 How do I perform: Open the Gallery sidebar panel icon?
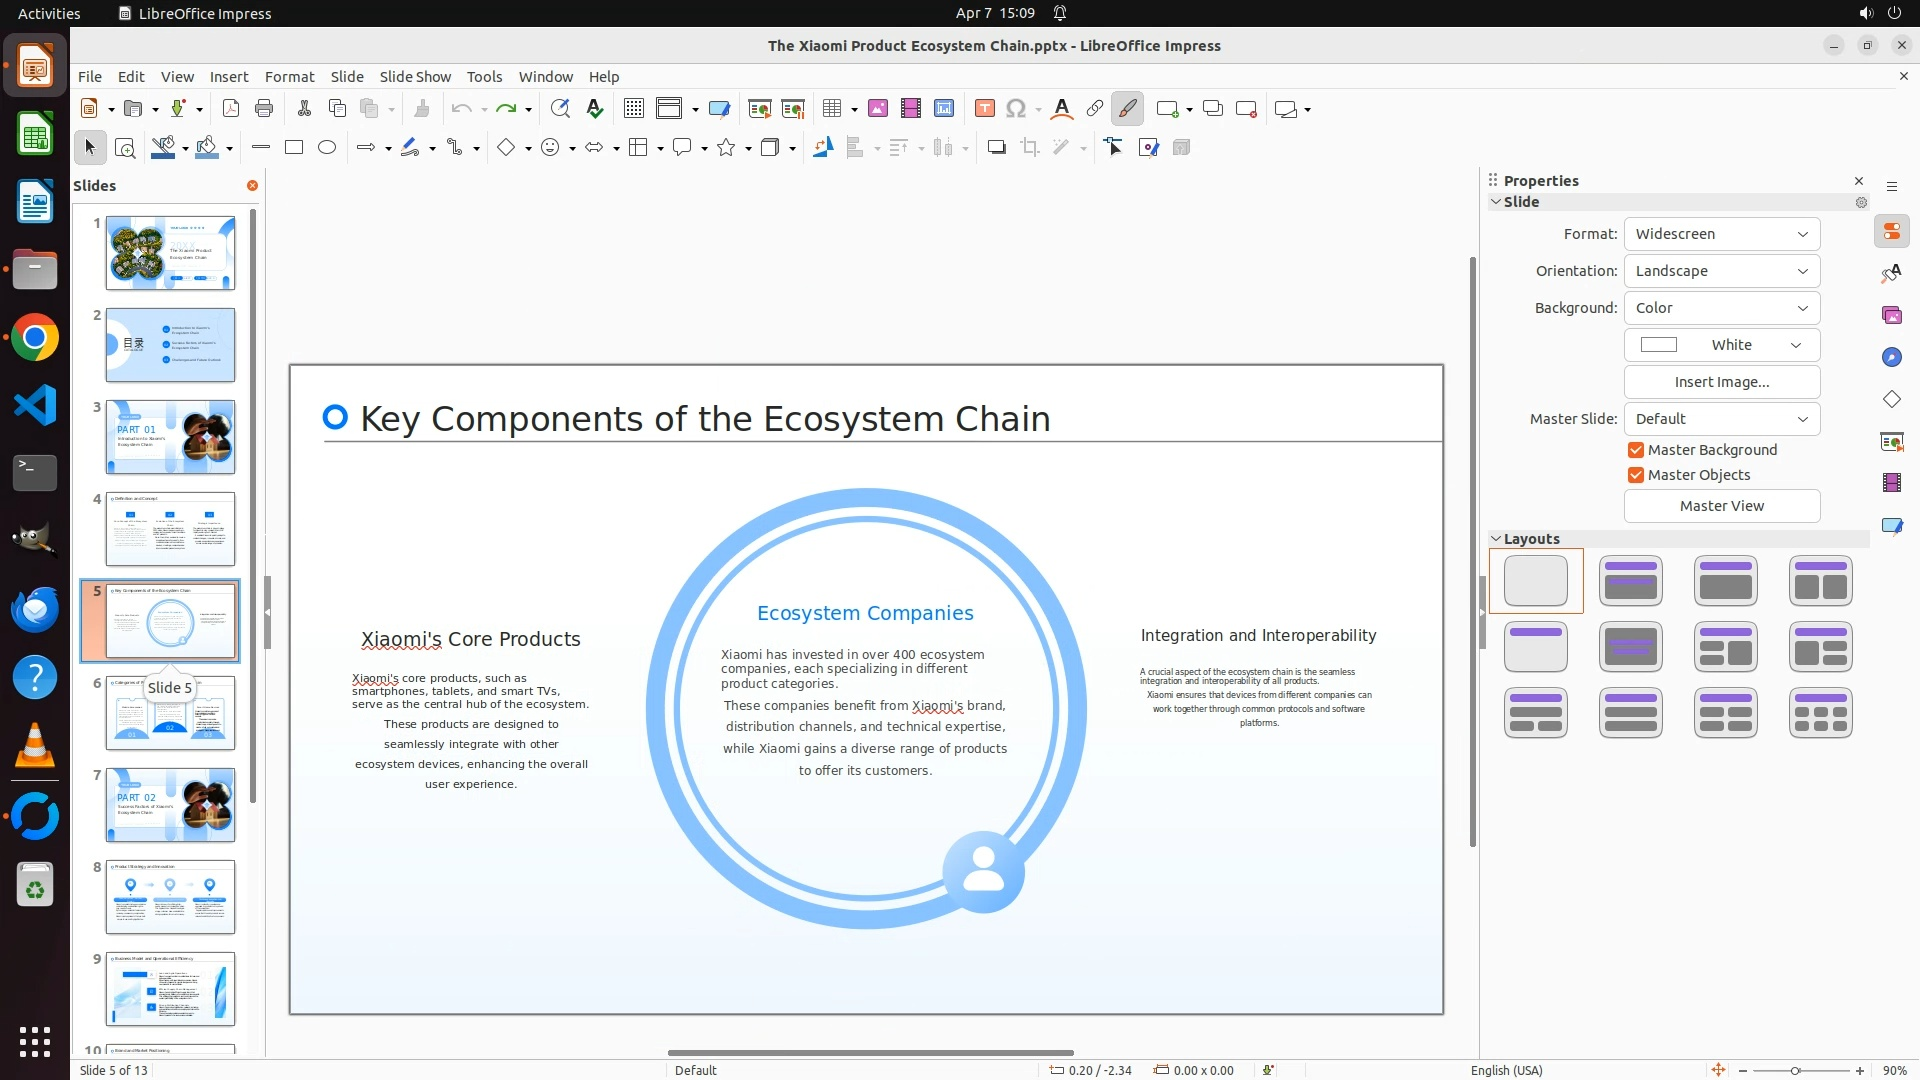1891,316
